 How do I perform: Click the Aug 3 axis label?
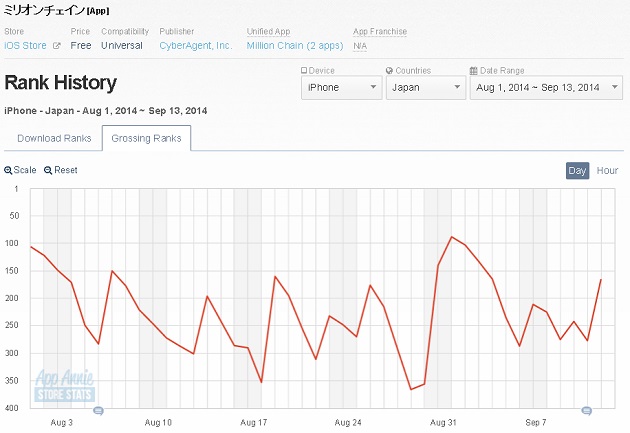click(61, 423)
